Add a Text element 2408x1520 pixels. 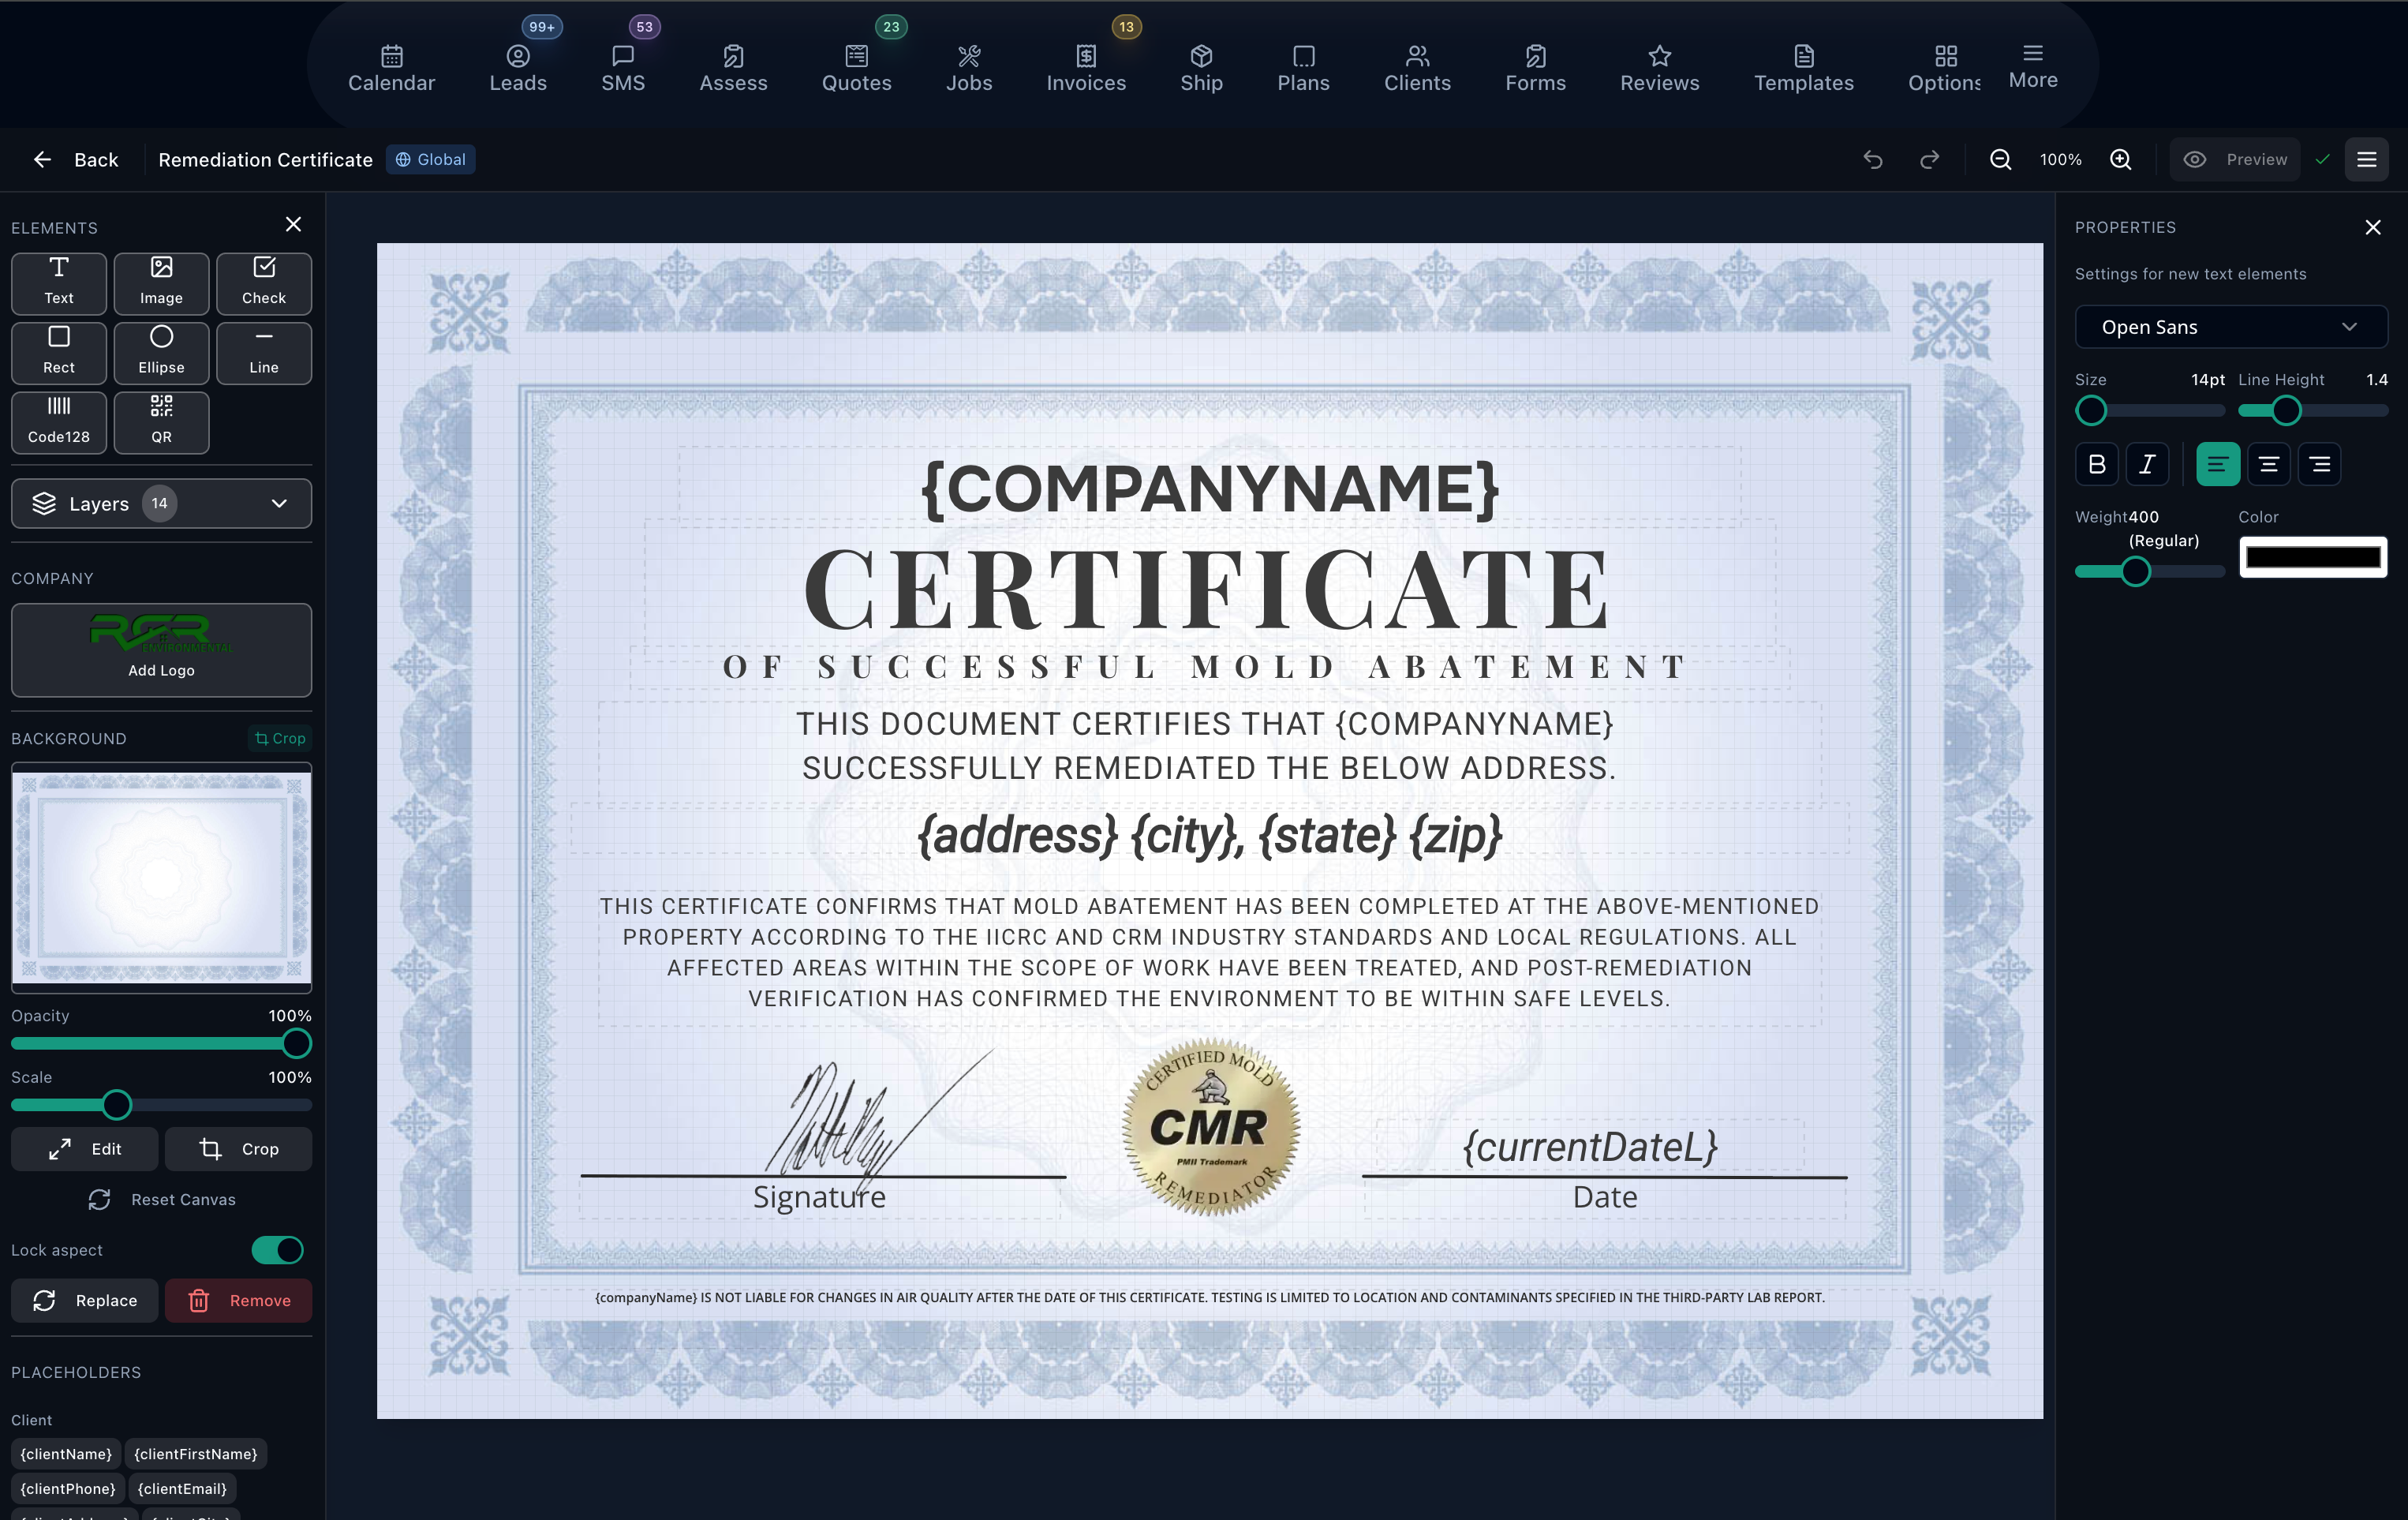[x=59, y=283]
